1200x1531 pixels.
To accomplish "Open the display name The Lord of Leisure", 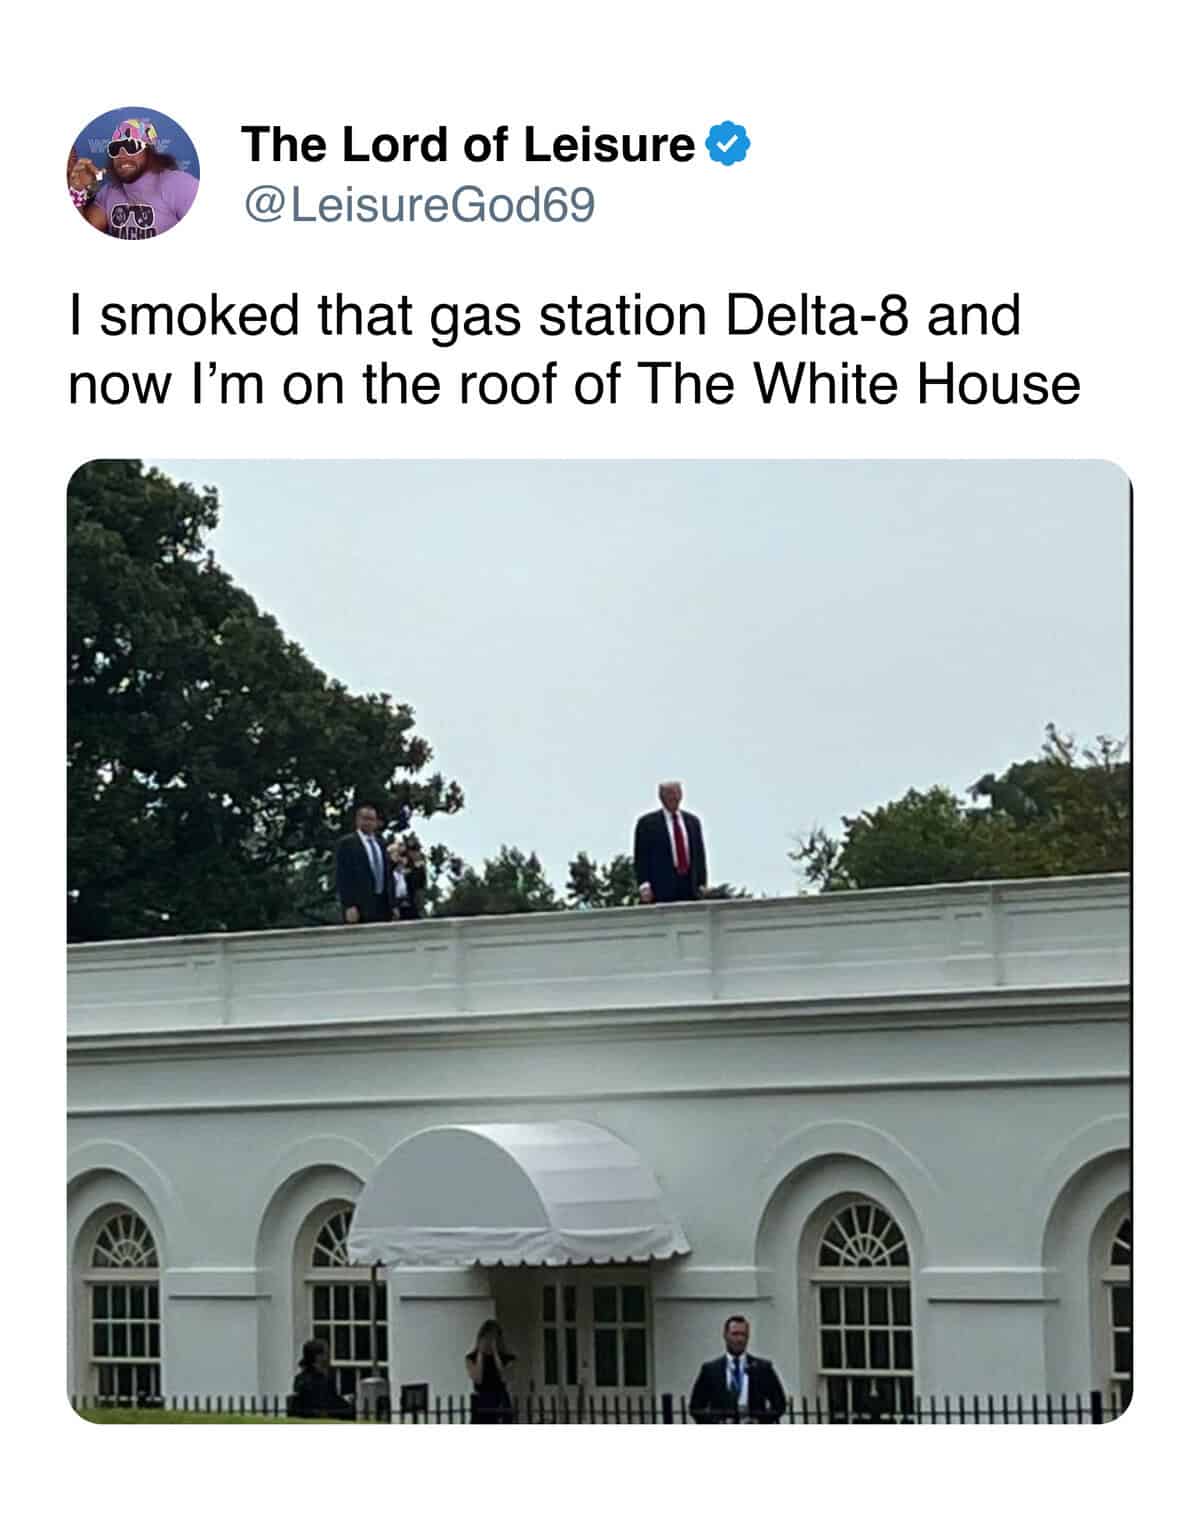I will pyautogui.click(x=468, y=145).
